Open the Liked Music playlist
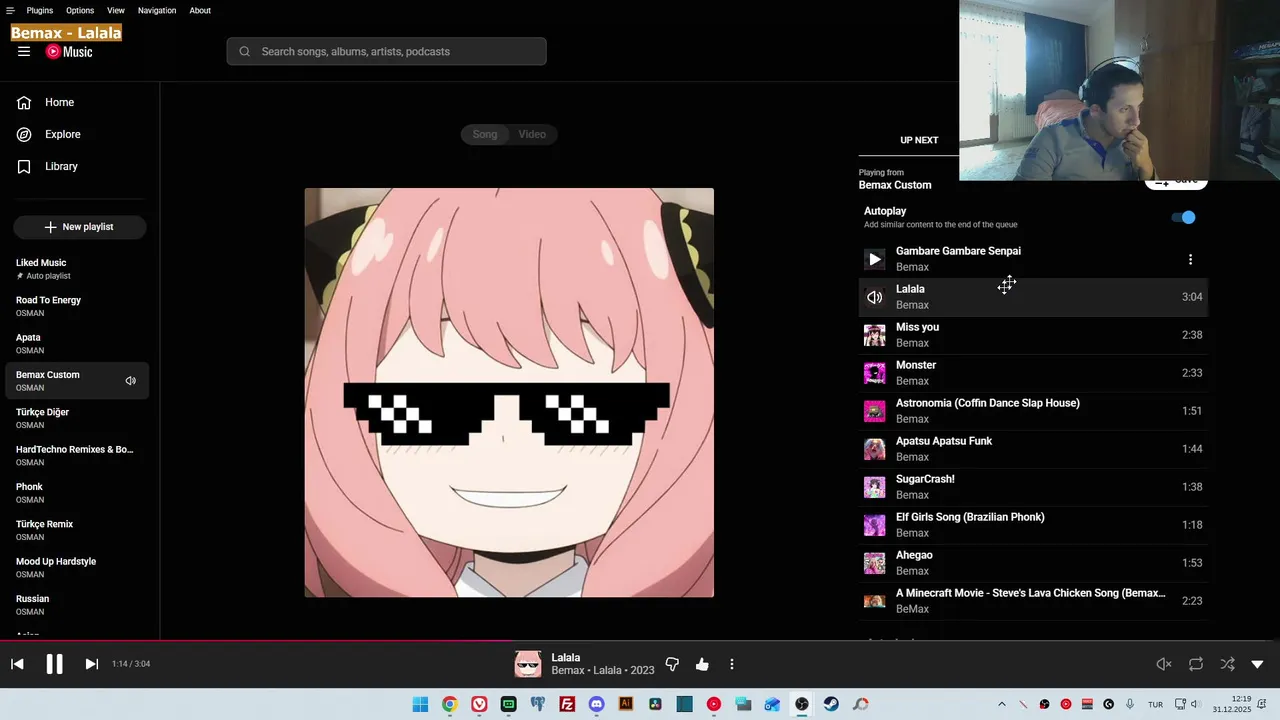 coord(77,268)
